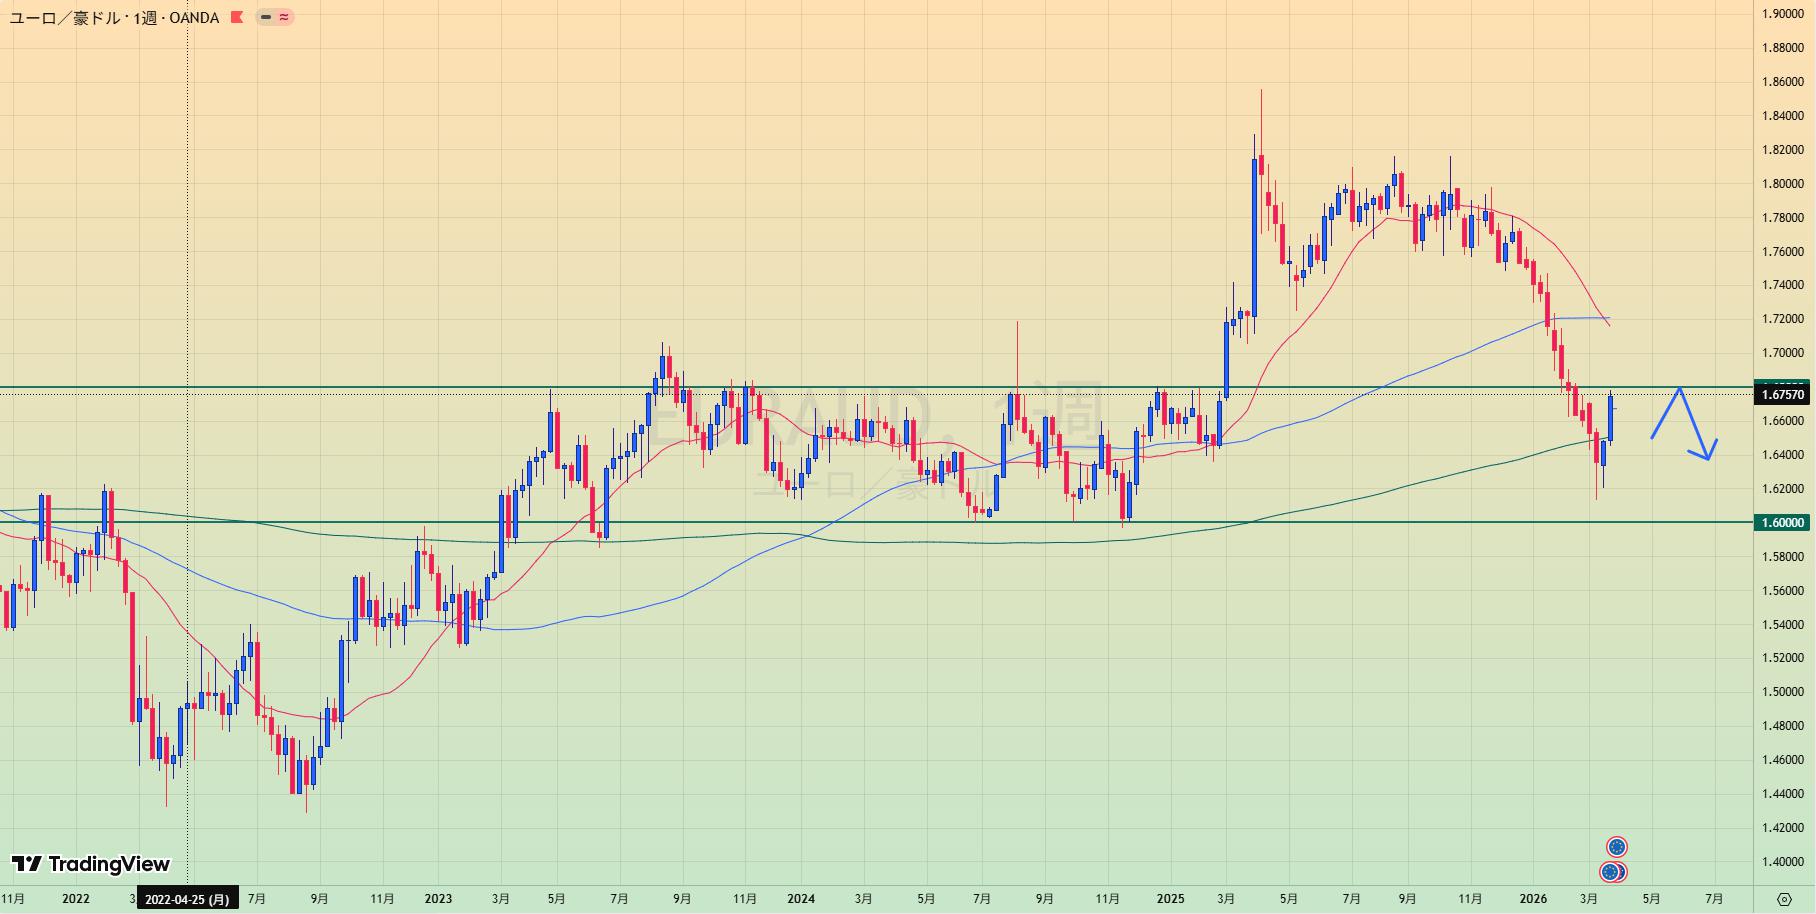Click the TradingView logo
1816x914 pixels.
[x=90, y=864]
